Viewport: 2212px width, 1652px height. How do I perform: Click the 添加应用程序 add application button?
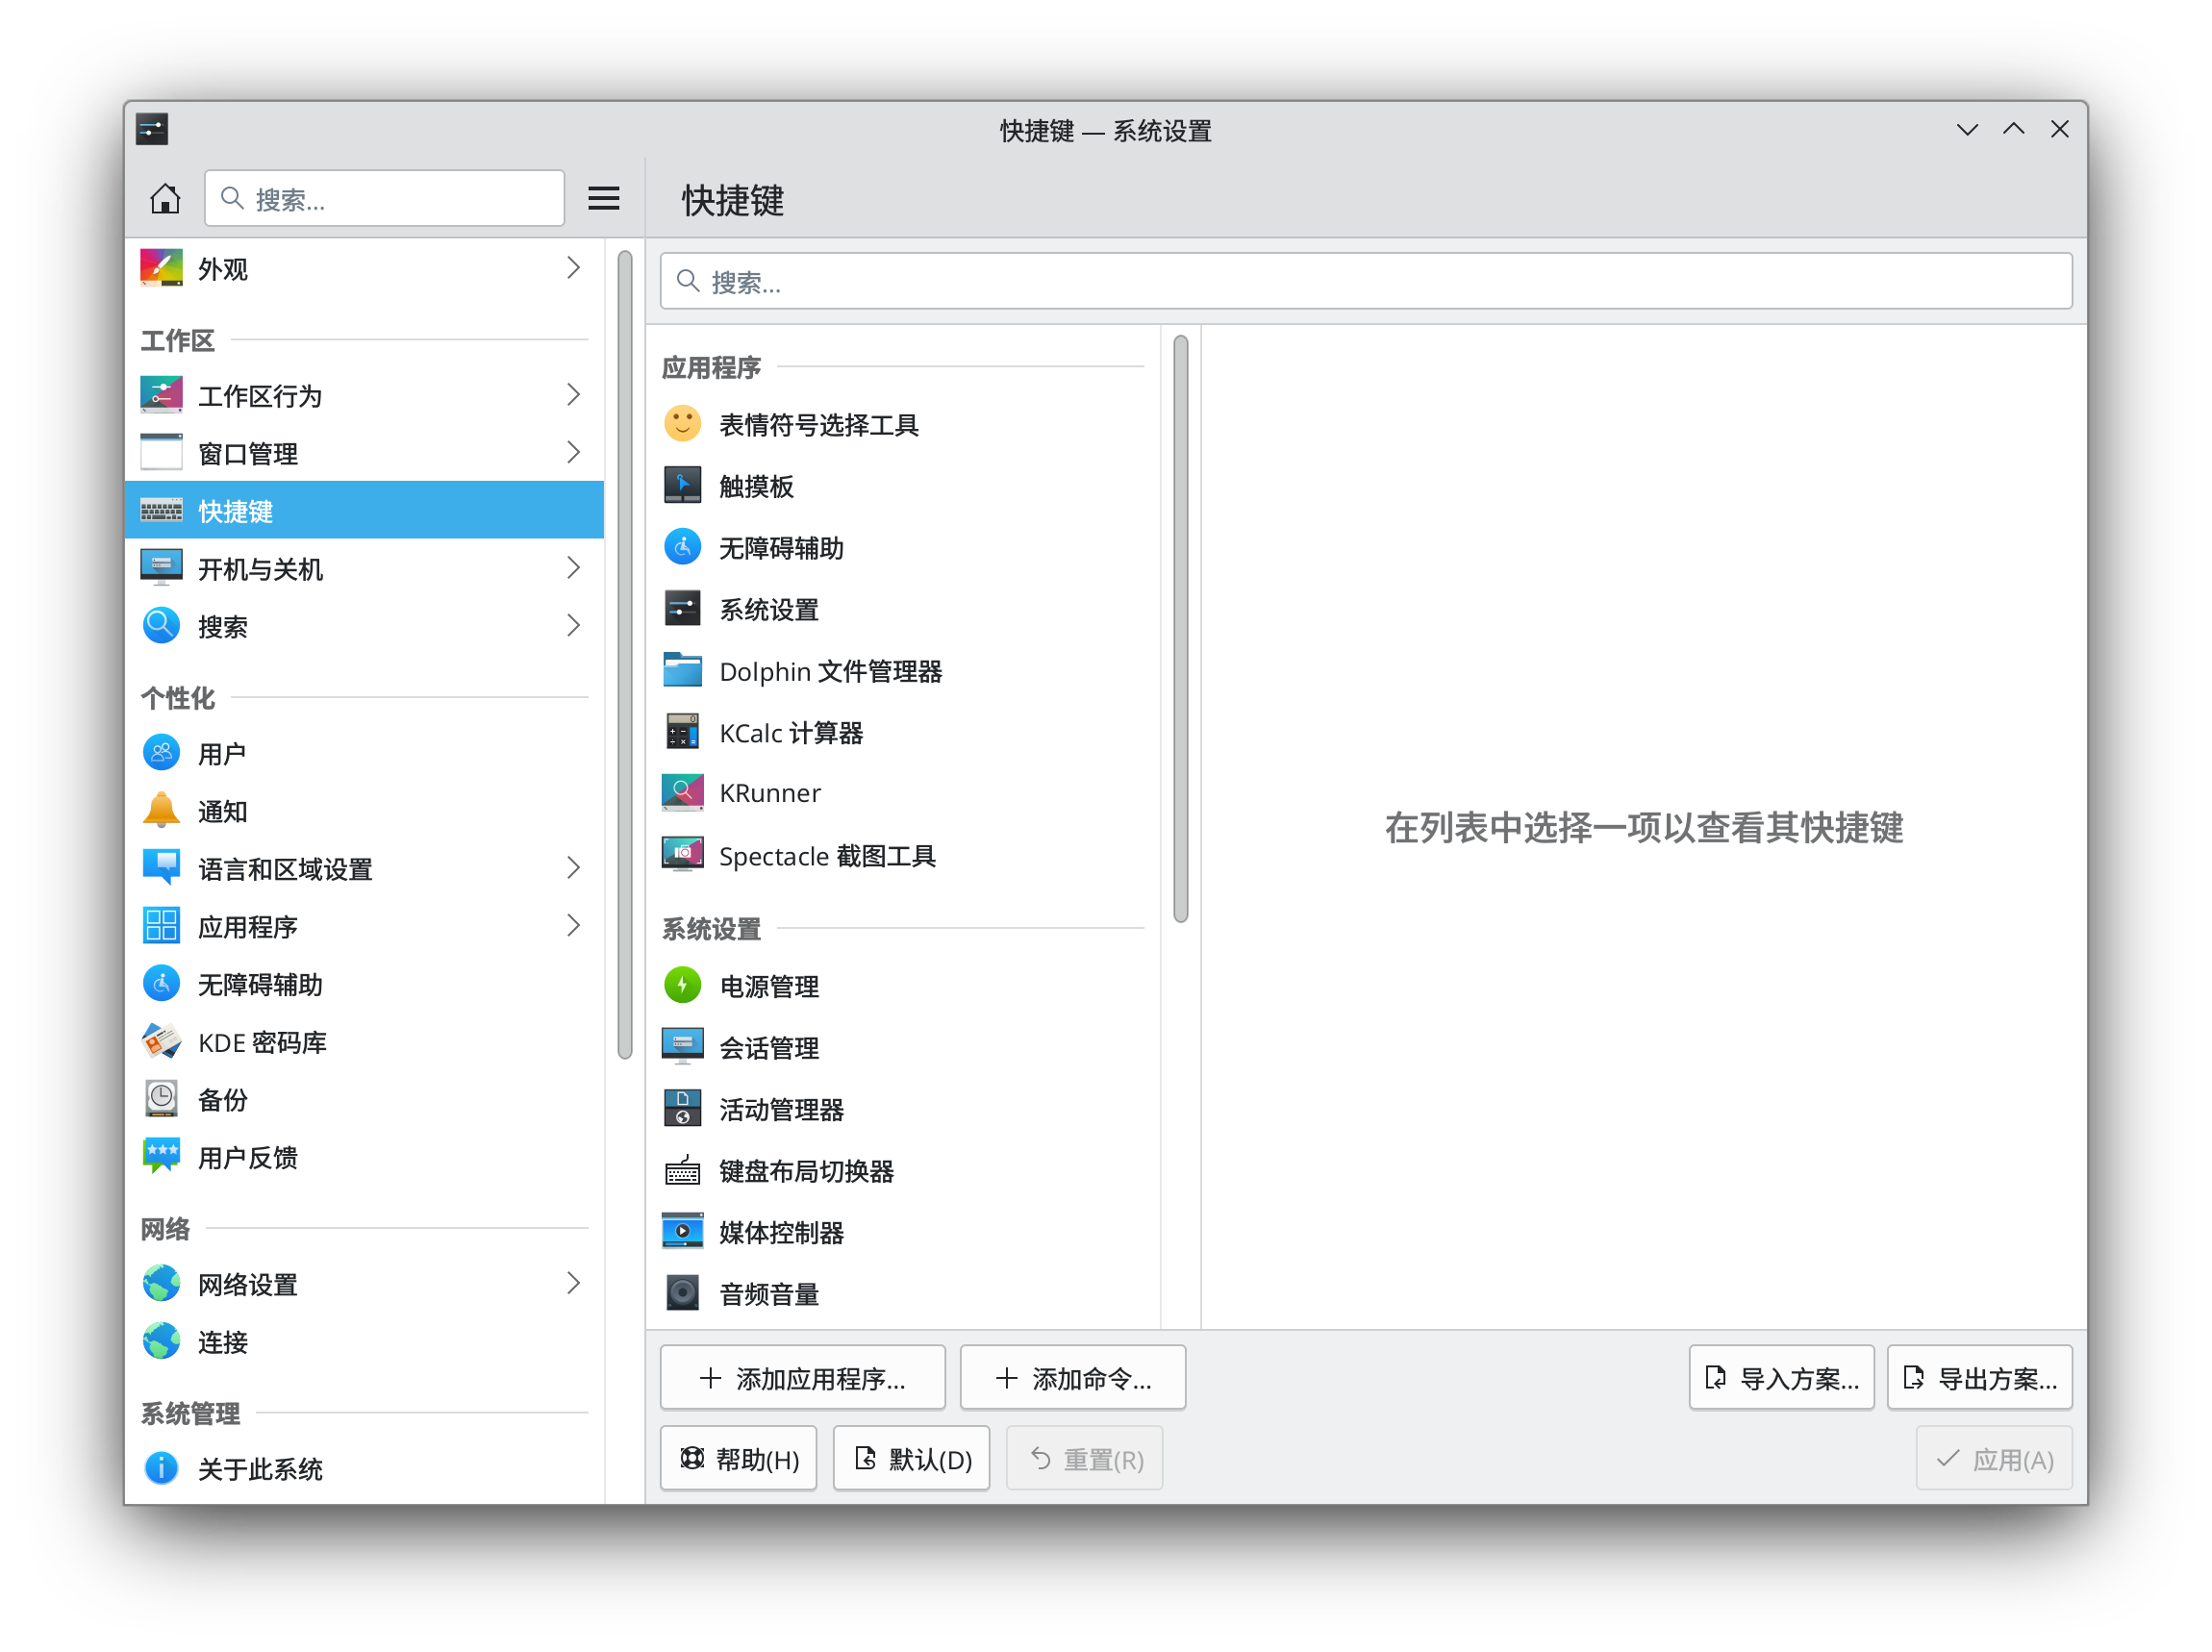click(x=802, y=1378)
